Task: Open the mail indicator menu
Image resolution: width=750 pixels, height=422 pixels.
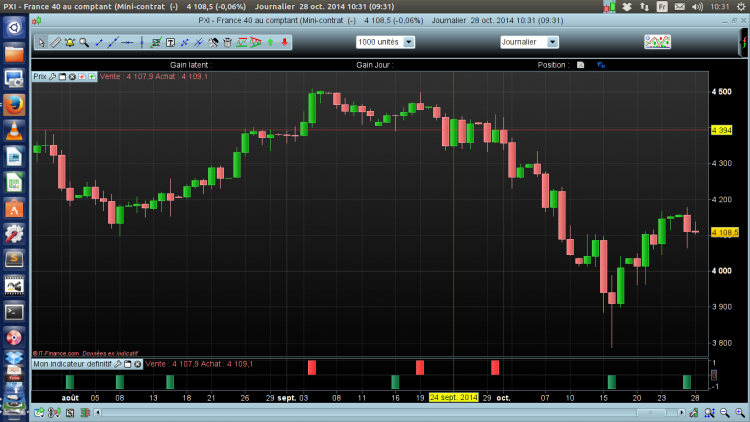Action: click(680, 7)
